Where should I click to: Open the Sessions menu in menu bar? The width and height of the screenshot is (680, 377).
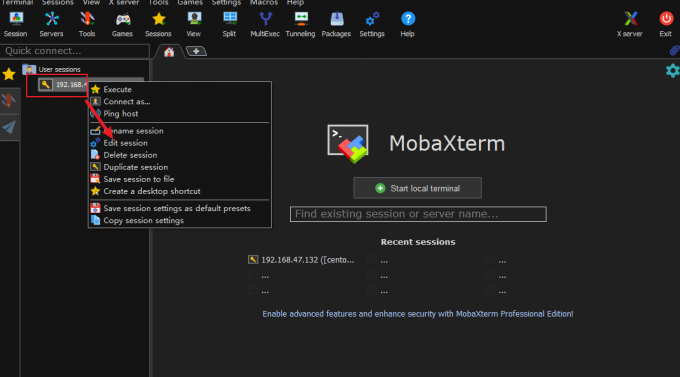point(58,3)
